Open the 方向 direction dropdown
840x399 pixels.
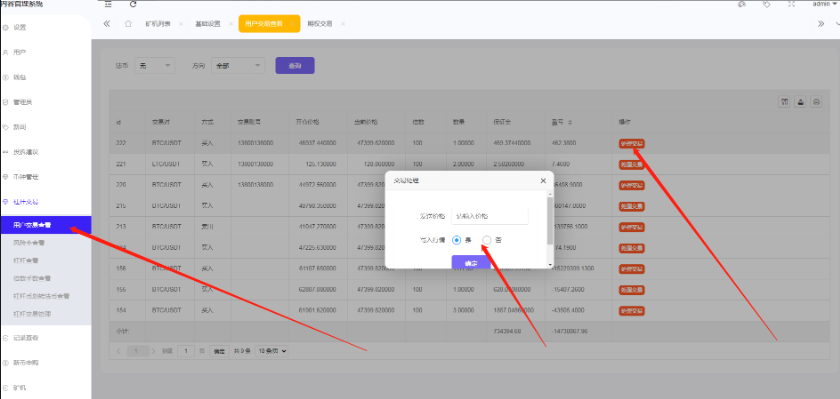pos(238,65)
